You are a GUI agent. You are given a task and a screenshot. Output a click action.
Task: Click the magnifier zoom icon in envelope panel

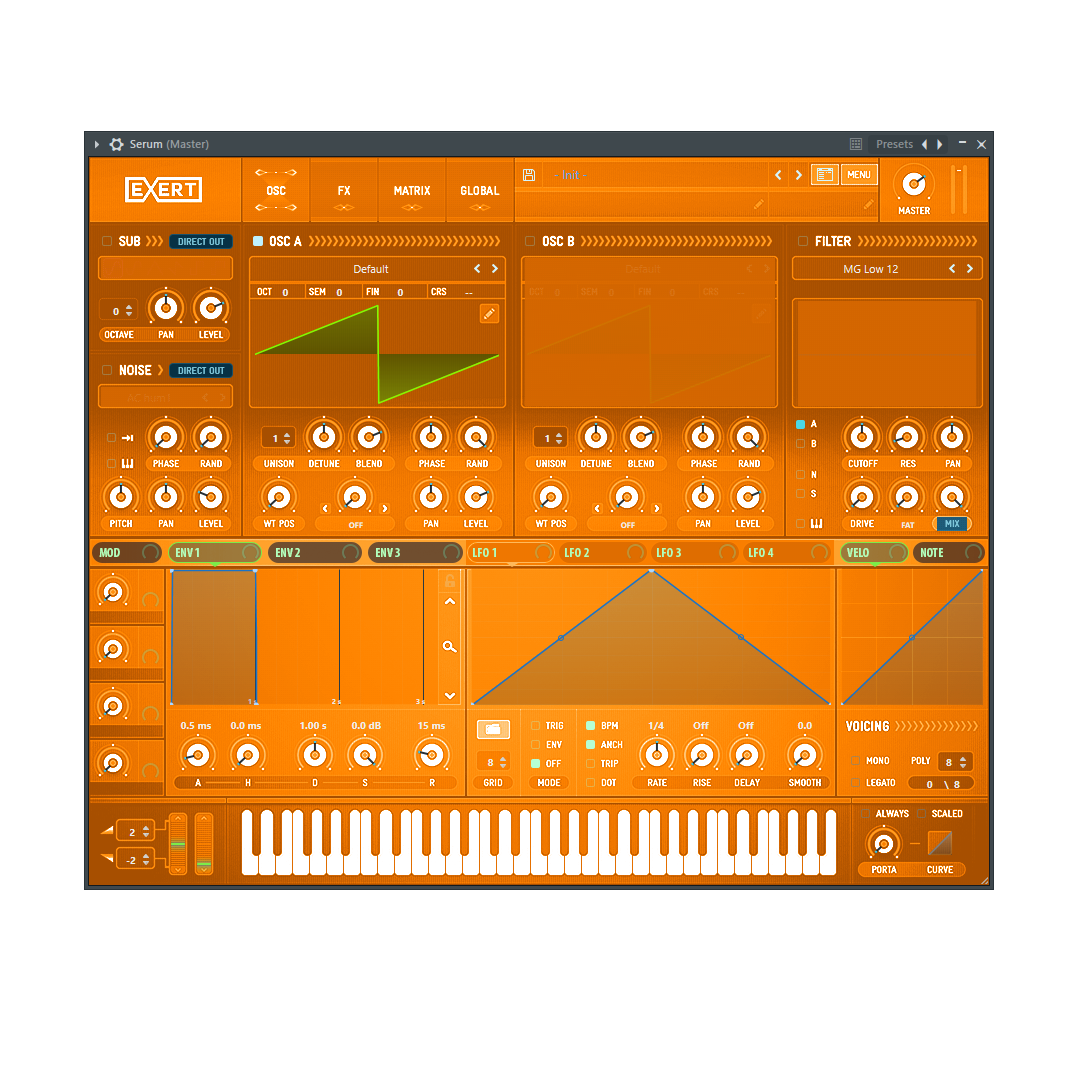click(x=450, y=647)
